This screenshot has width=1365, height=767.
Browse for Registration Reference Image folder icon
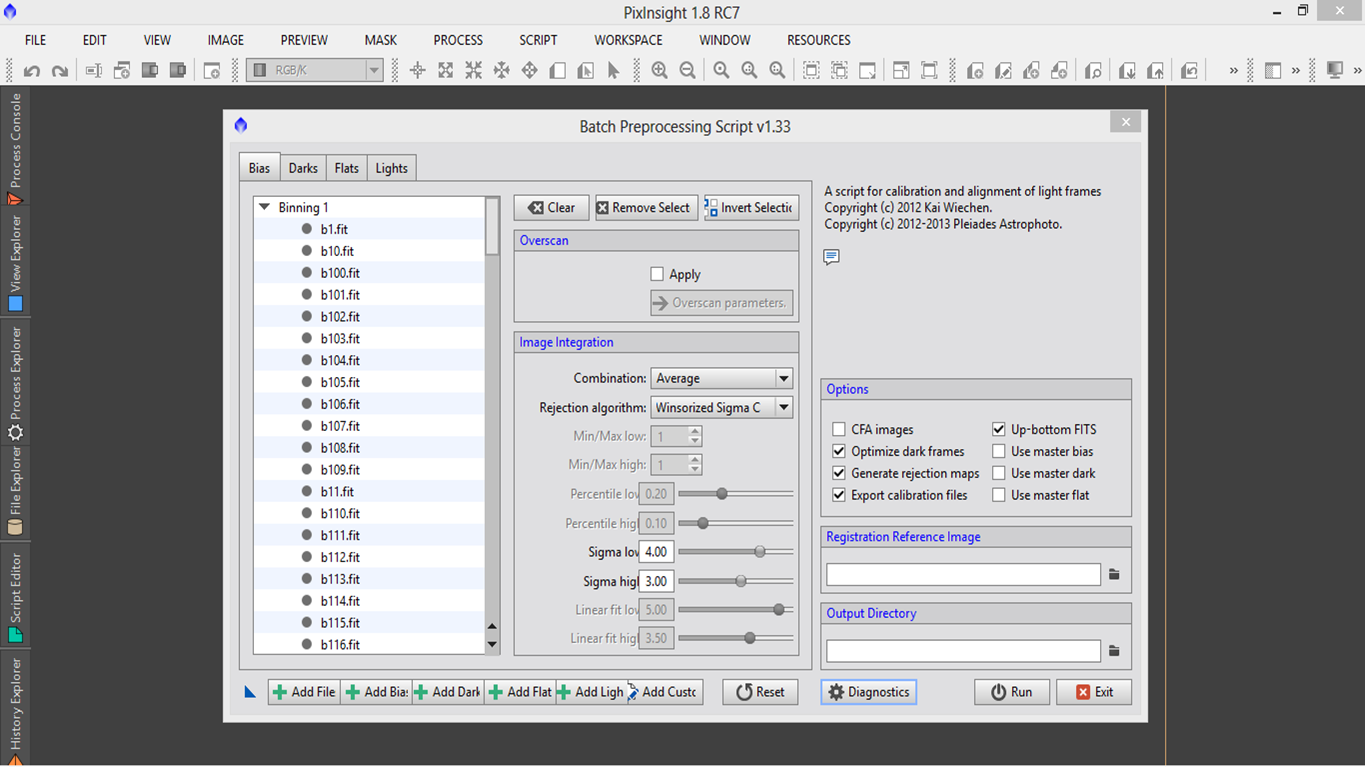(1114, 575)
